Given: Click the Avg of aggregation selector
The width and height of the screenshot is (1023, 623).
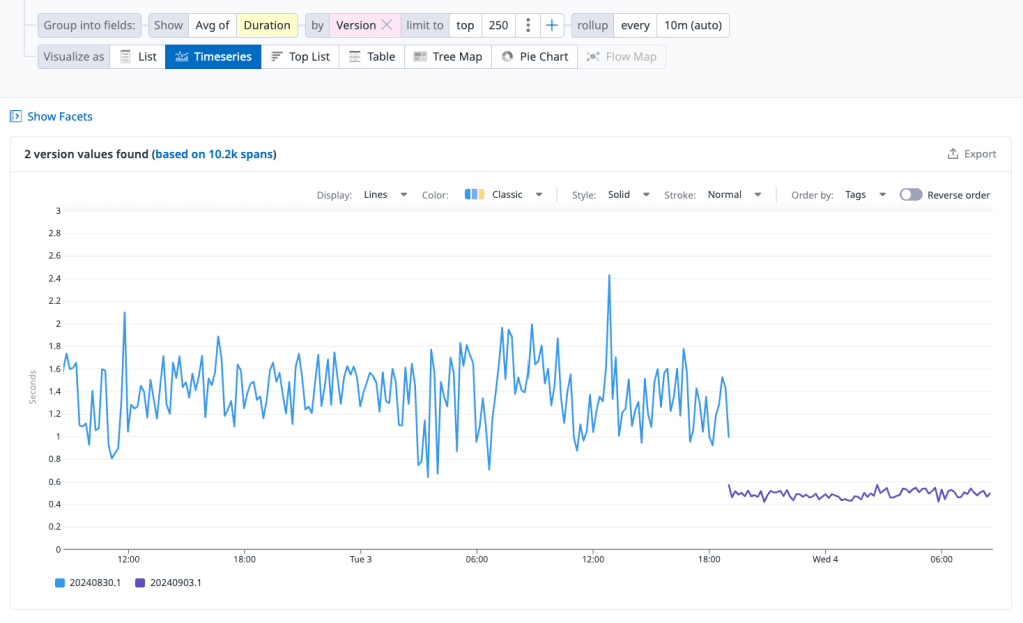Looking at the screenshot, I should click(x=212, y=25).
